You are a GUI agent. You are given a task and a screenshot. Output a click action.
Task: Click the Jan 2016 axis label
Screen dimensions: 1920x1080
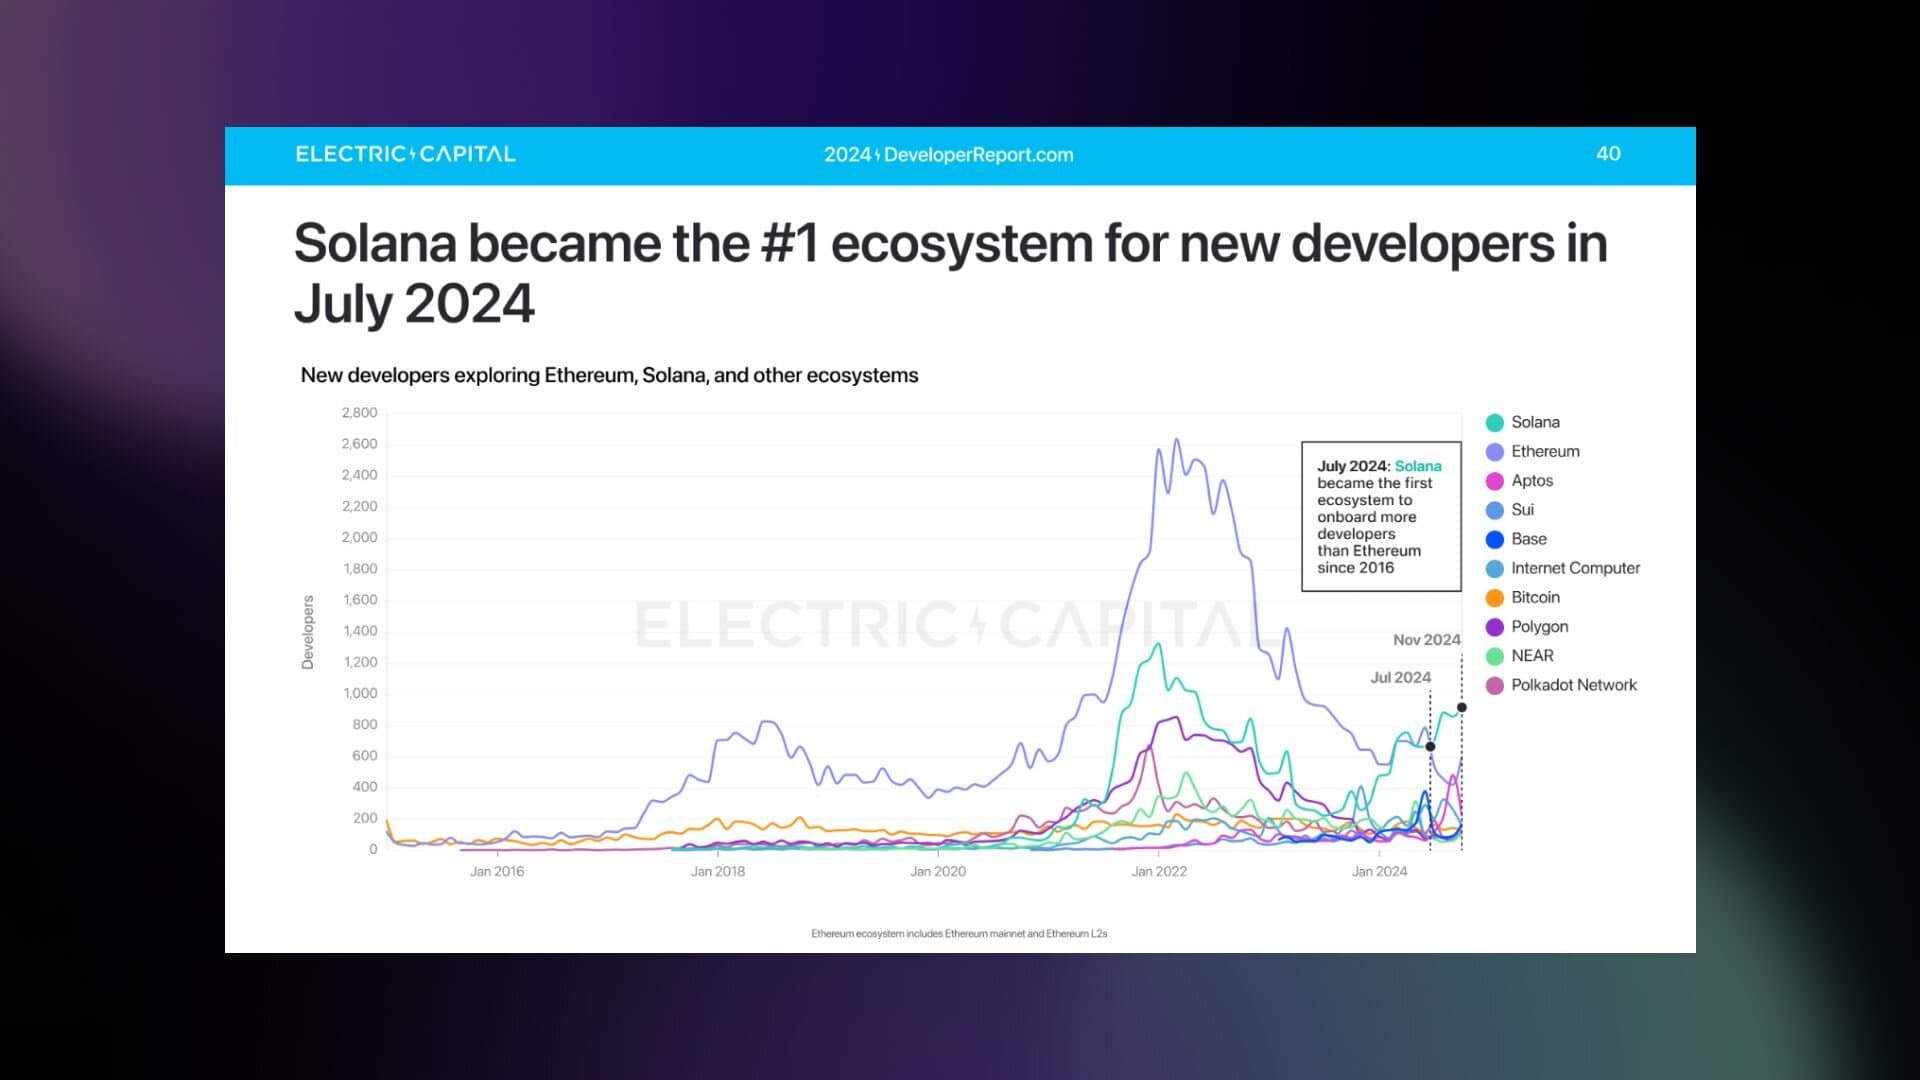(496, 871)
